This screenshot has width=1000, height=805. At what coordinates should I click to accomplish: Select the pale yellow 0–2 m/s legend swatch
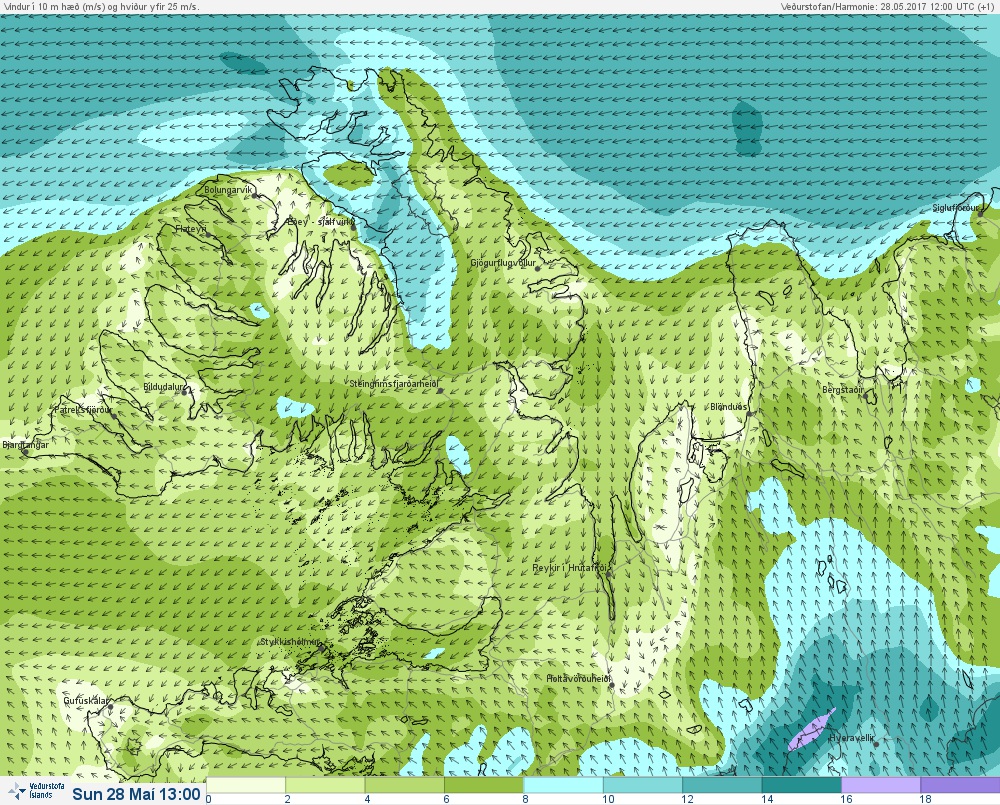click(246, 785)
